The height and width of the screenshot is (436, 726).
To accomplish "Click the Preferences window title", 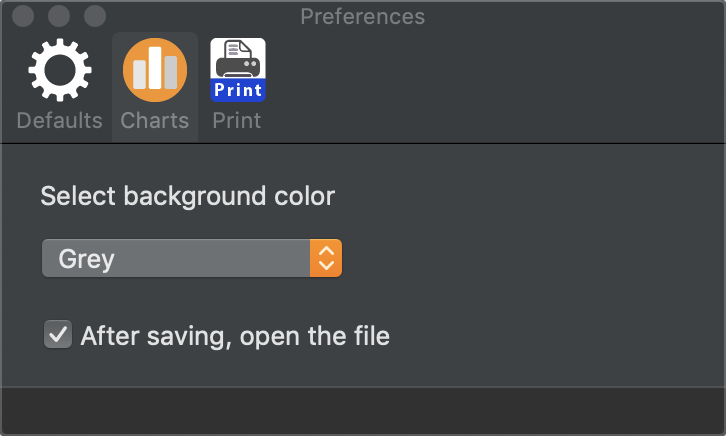I will point(363,17).
